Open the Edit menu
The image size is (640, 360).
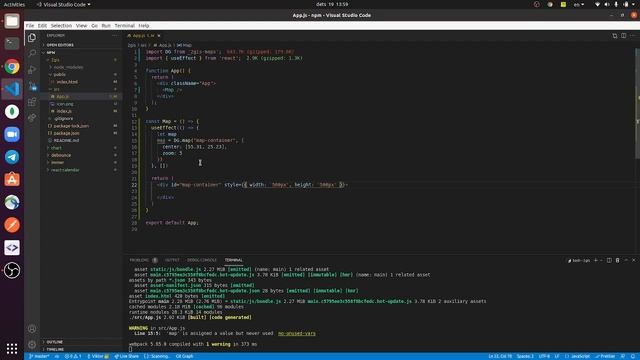coord(42,25)
